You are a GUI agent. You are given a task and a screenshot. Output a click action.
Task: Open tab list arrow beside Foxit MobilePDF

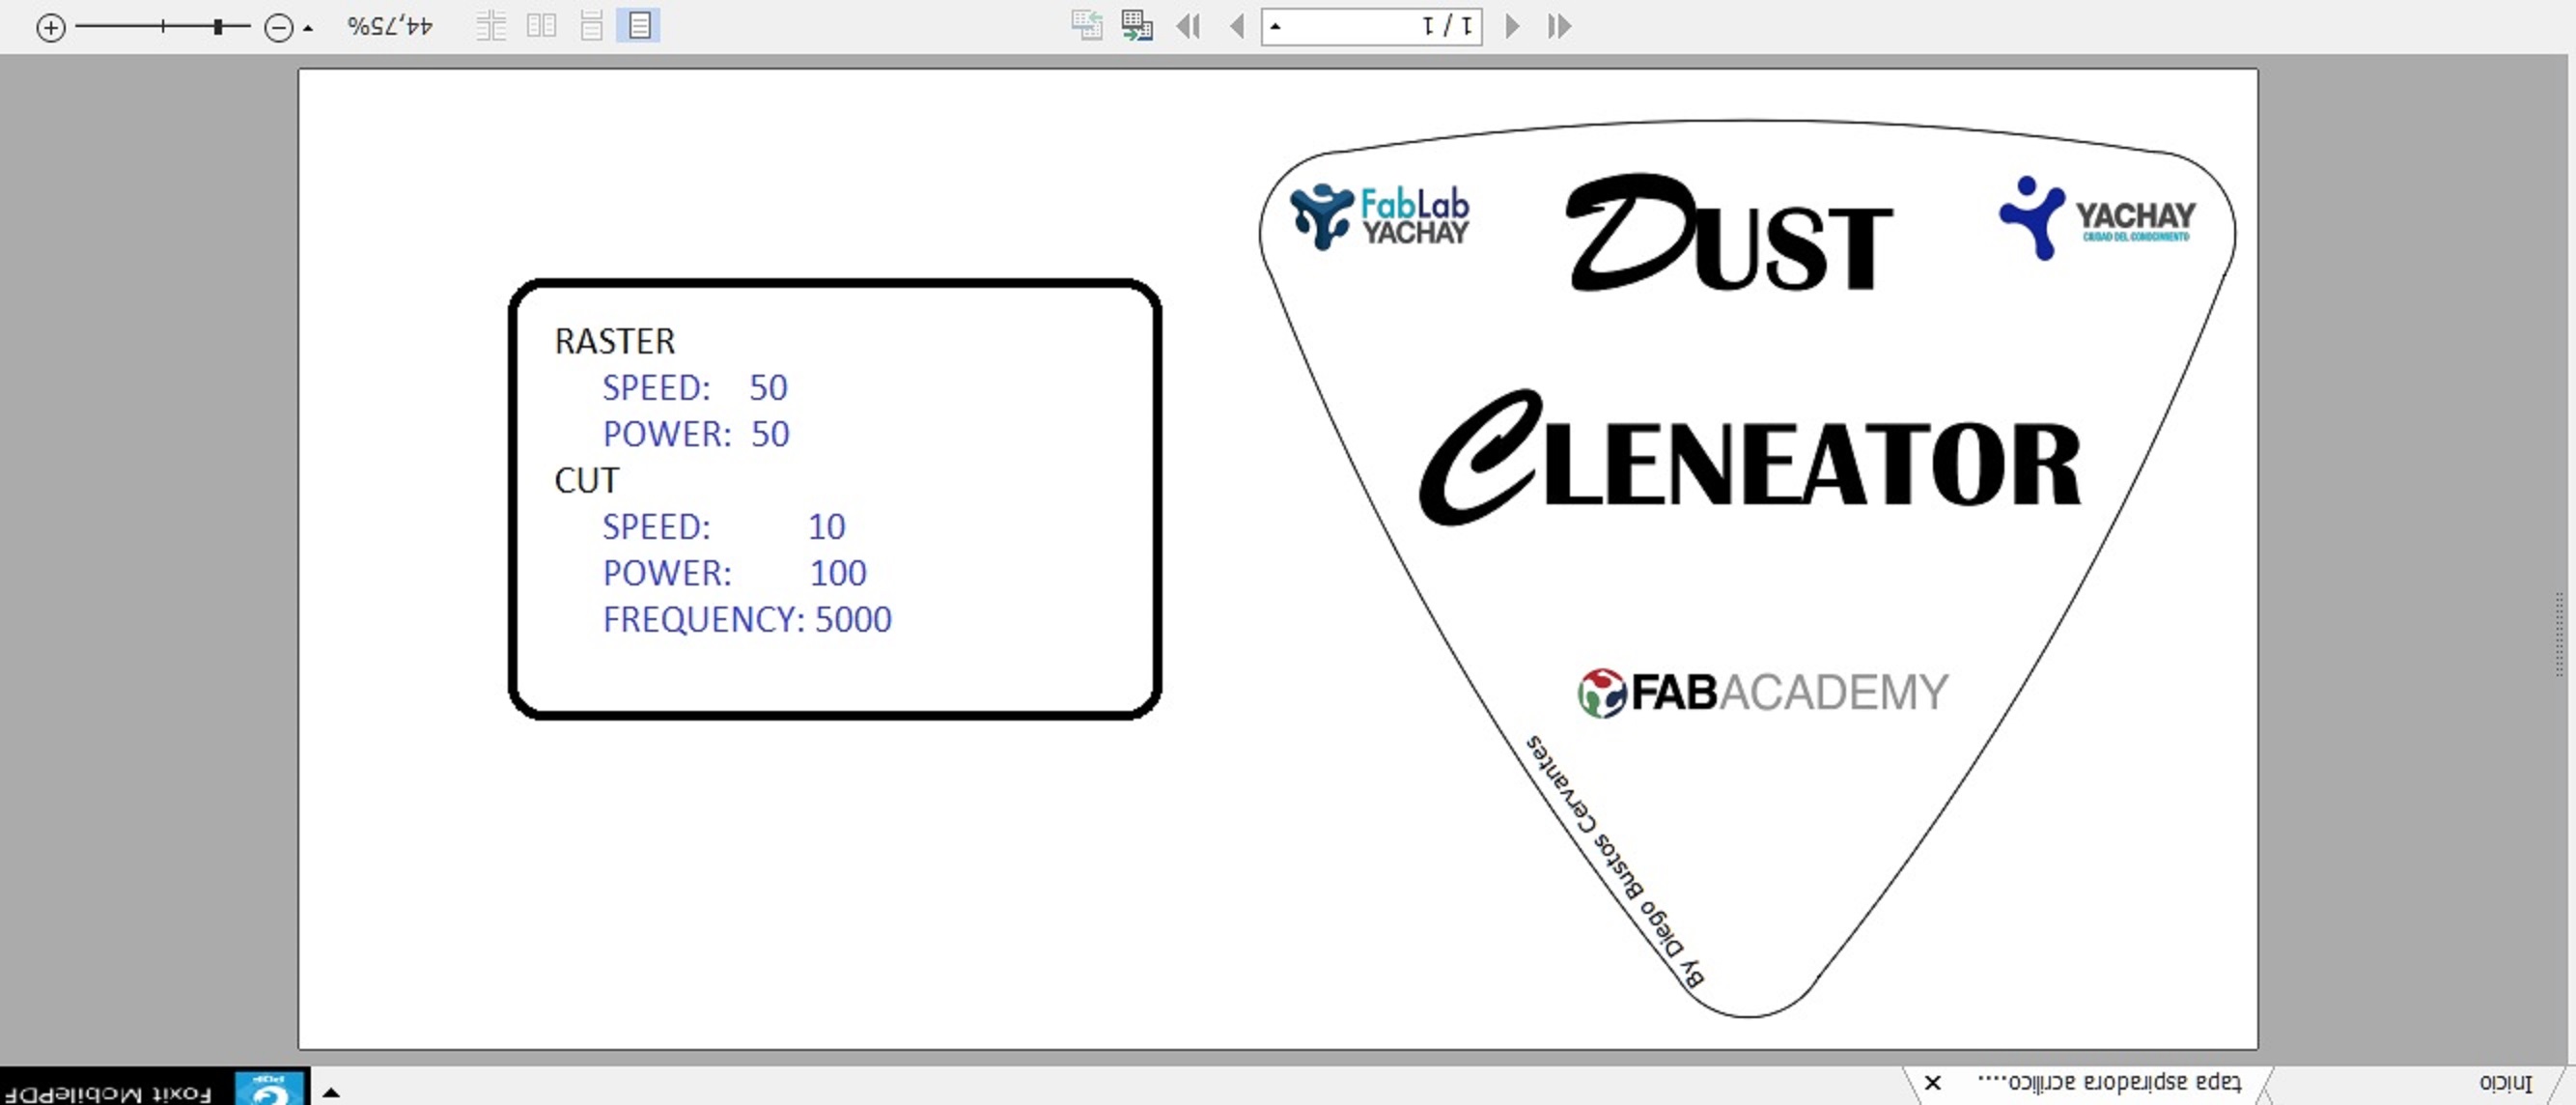[x=331, y=1092]
